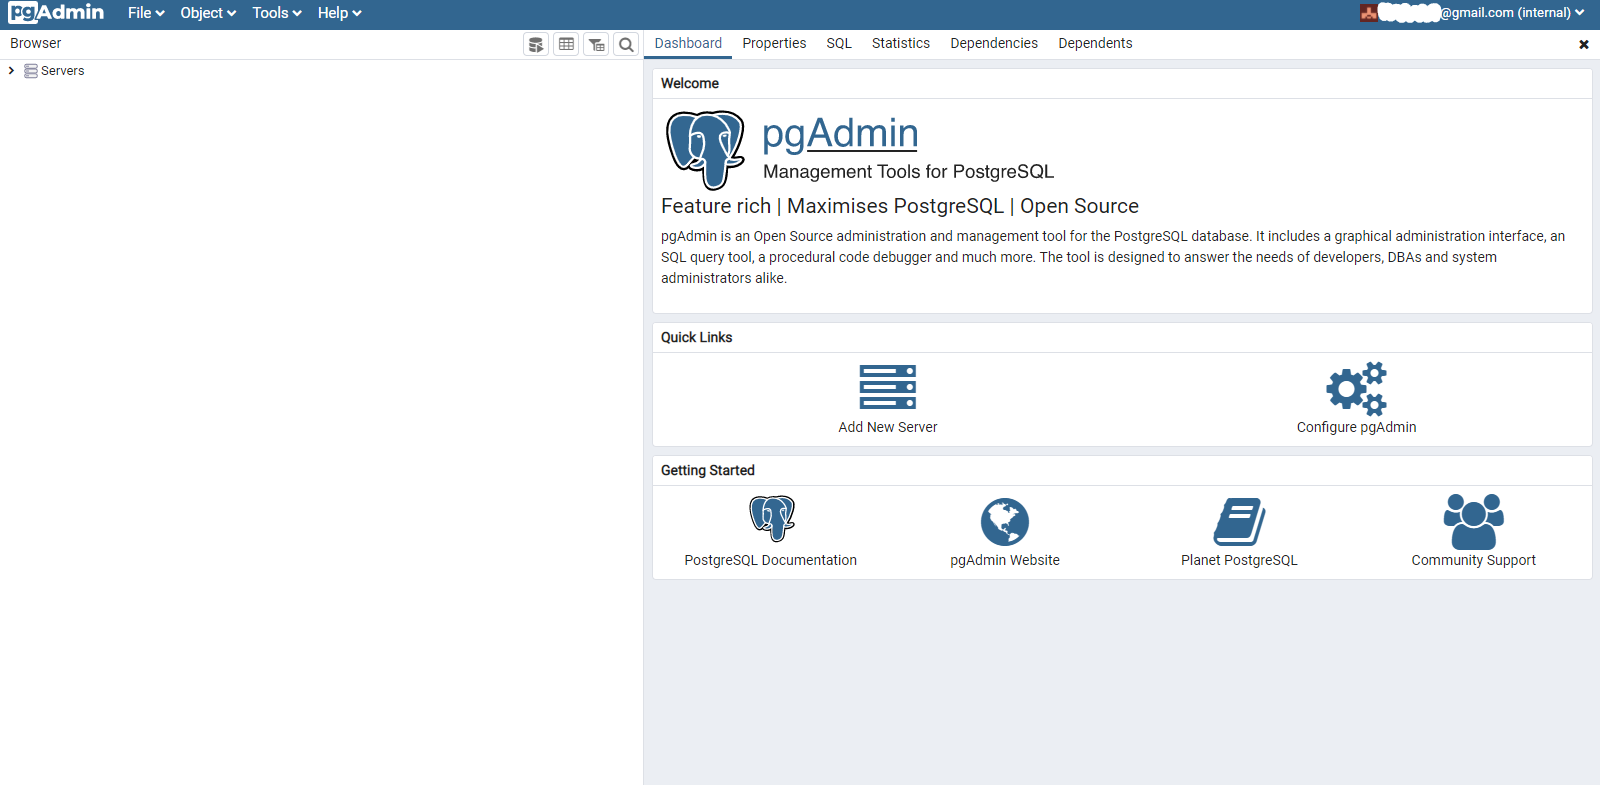The image size is (1600, 785).
Task: Click the Getting Started heading
Action: click(708, 470)
